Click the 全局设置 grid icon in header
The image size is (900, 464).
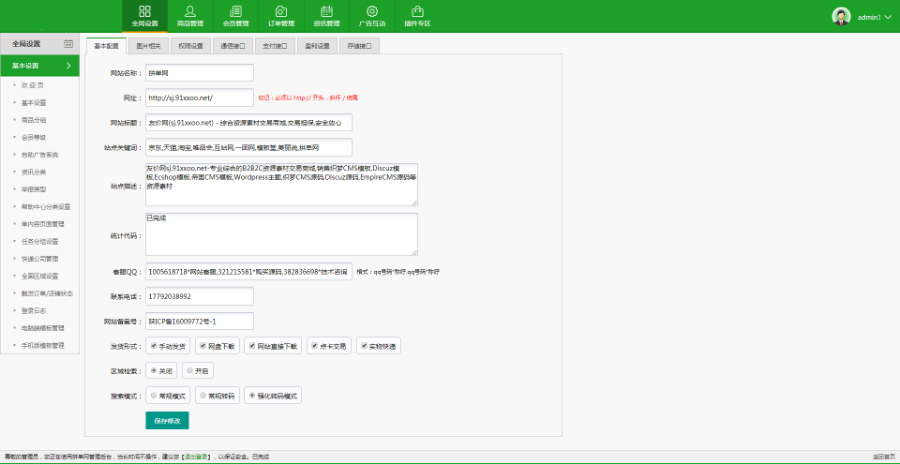[144, 11]
